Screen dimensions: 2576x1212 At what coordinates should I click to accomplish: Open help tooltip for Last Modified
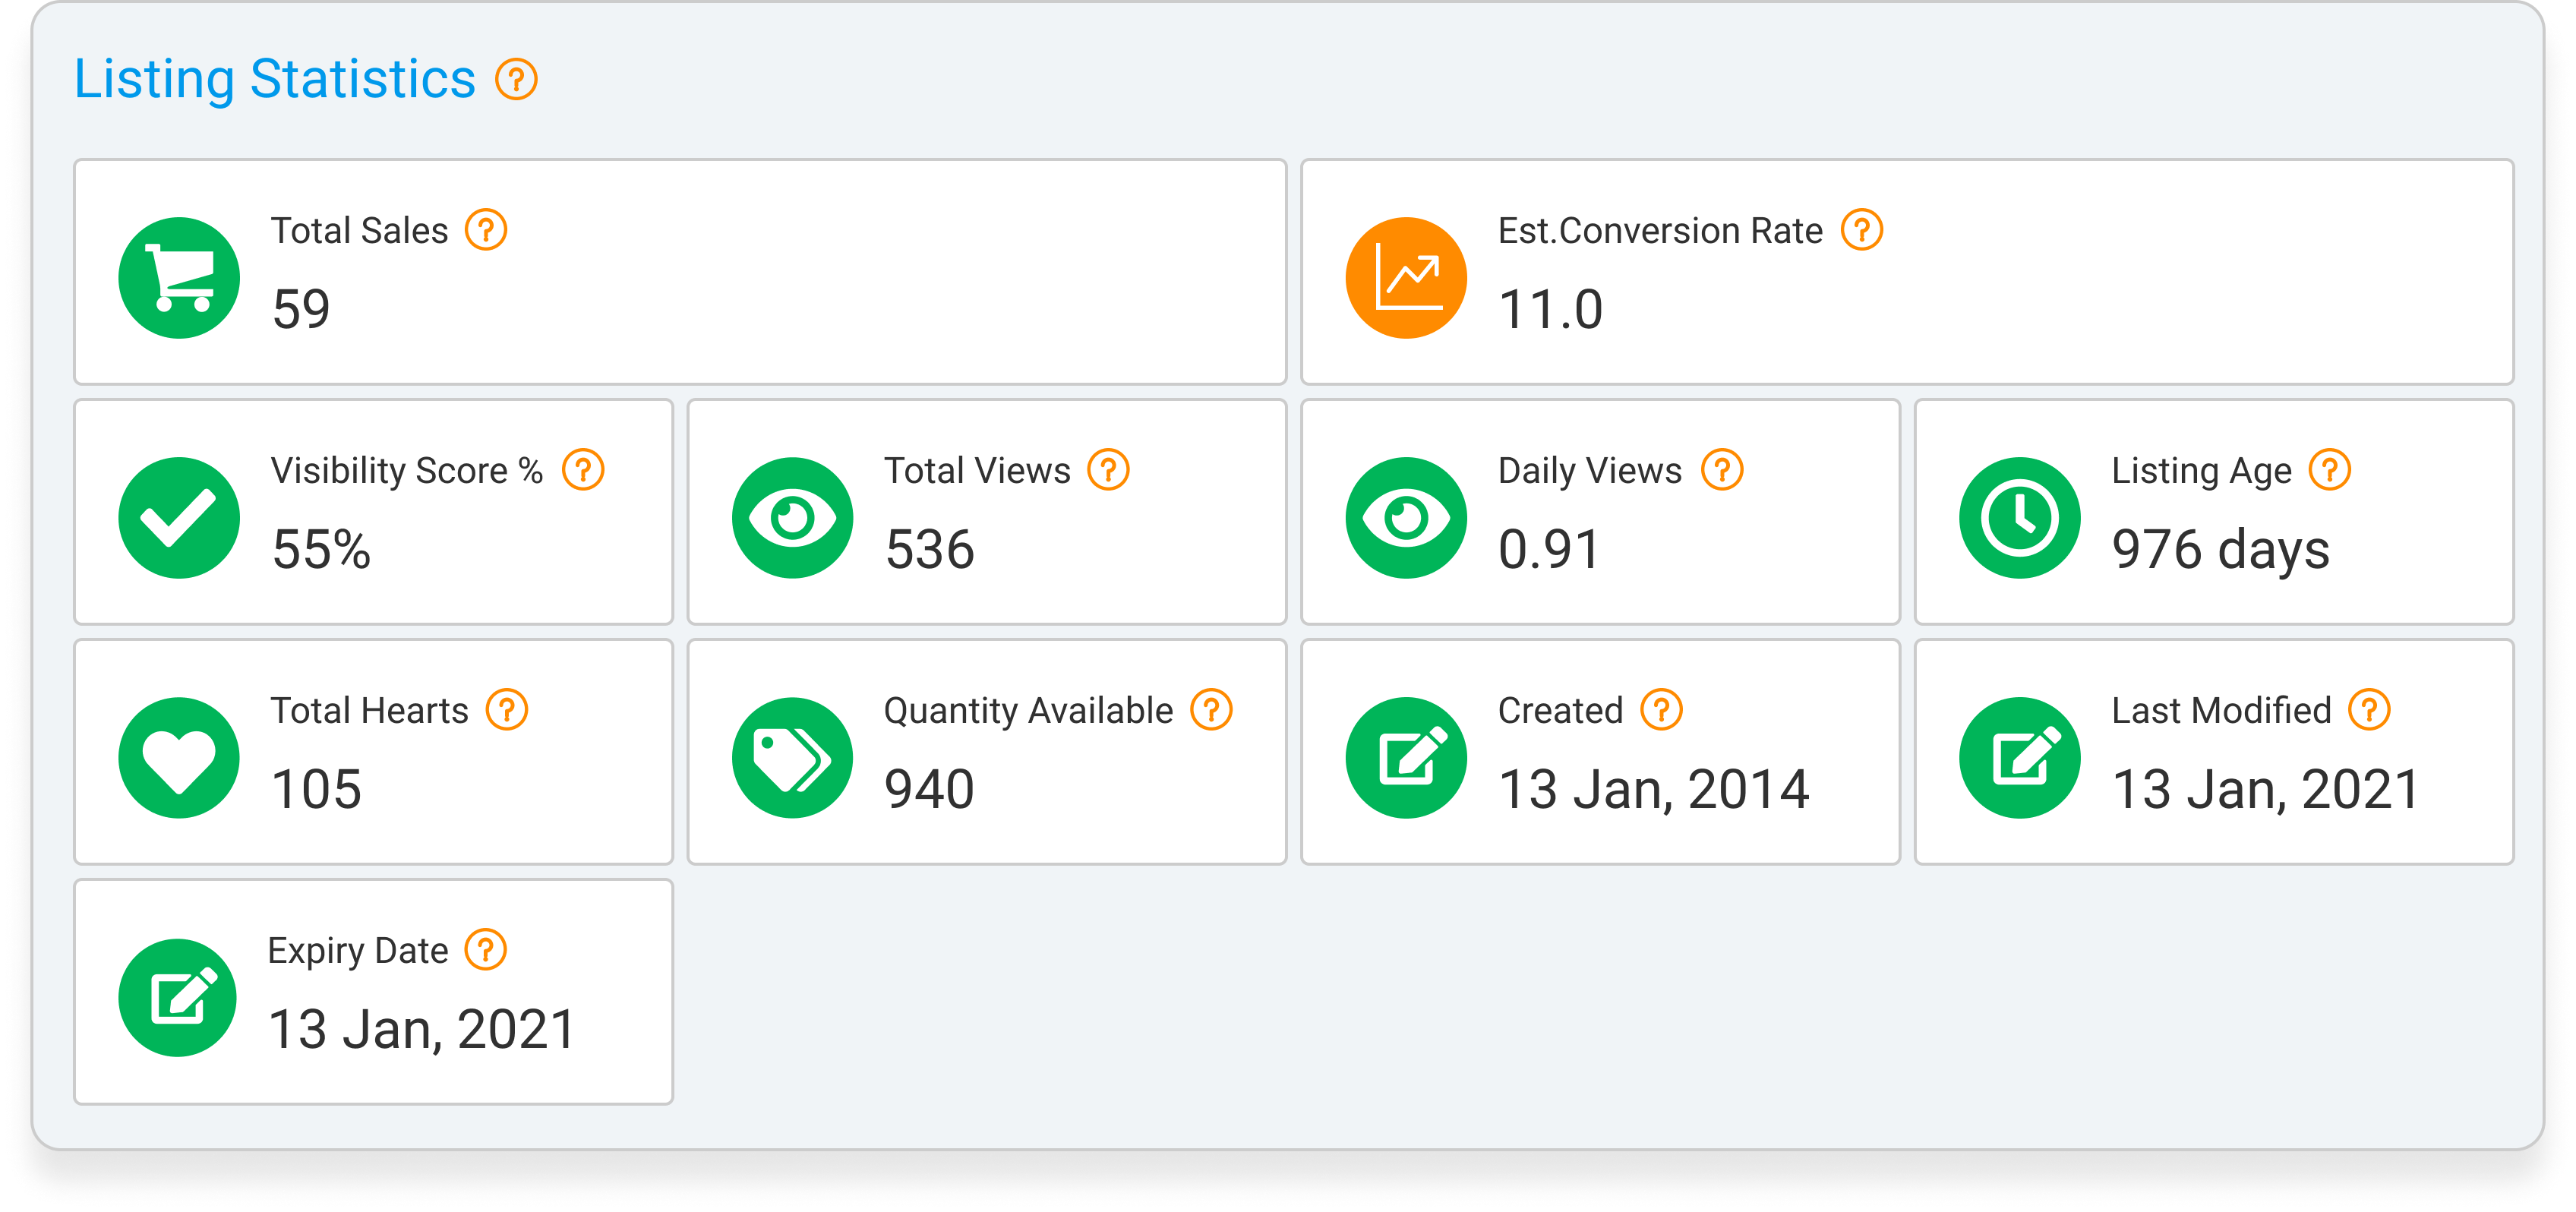pos(2369,710)
